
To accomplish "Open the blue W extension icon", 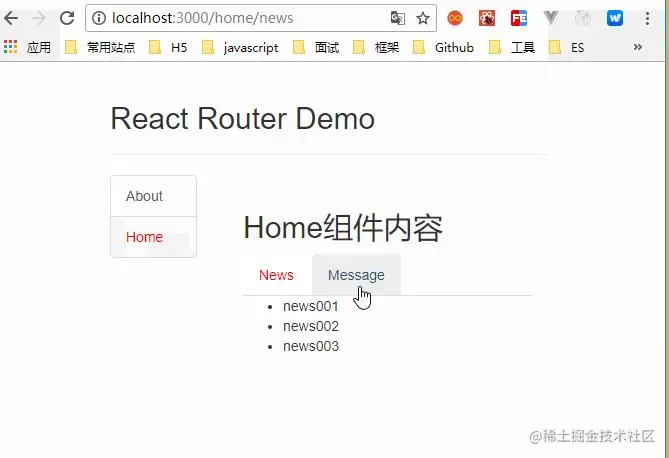I will pyautogui.click(x=615, y=18).
